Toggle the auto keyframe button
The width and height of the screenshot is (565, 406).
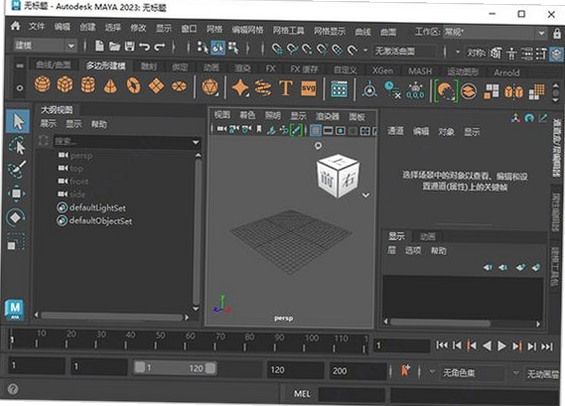click(405, 370)
